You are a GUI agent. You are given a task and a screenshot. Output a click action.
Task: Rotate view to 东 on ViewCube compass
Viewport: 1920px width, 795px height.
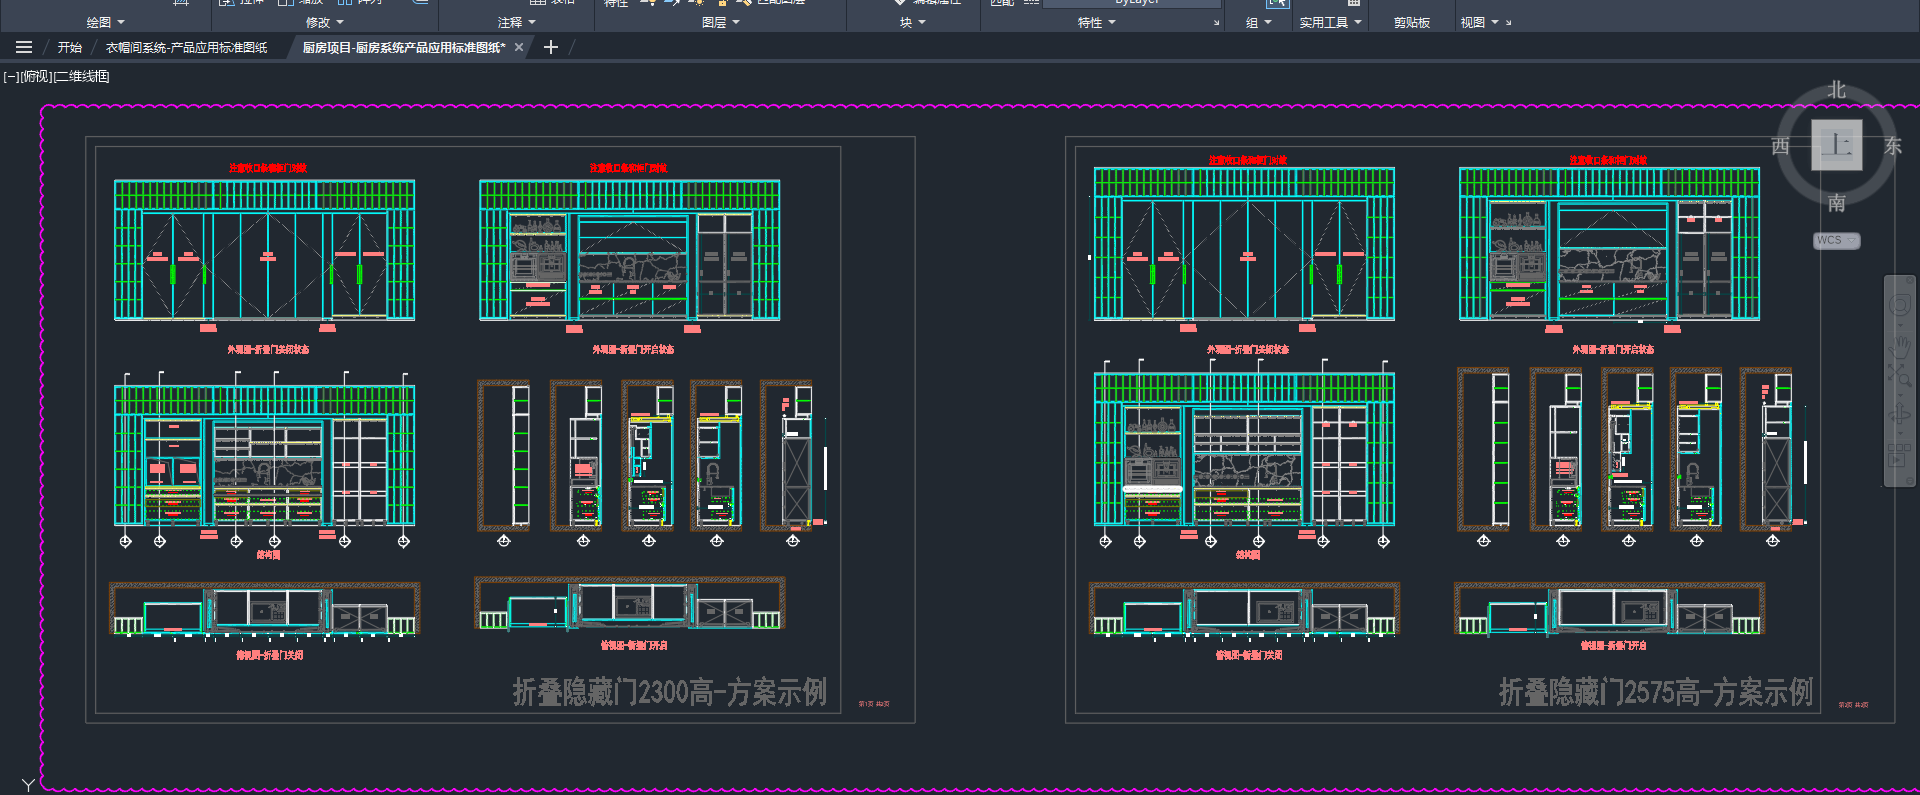point(1893,146)
